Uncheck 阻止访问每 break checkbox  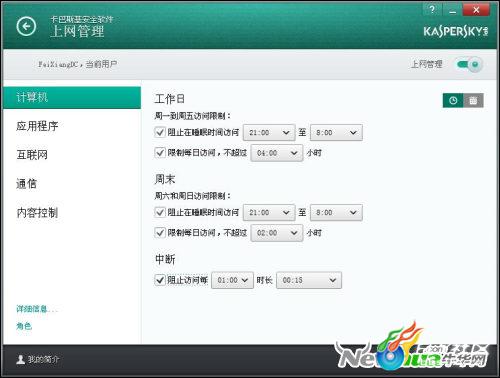[160, 280]
